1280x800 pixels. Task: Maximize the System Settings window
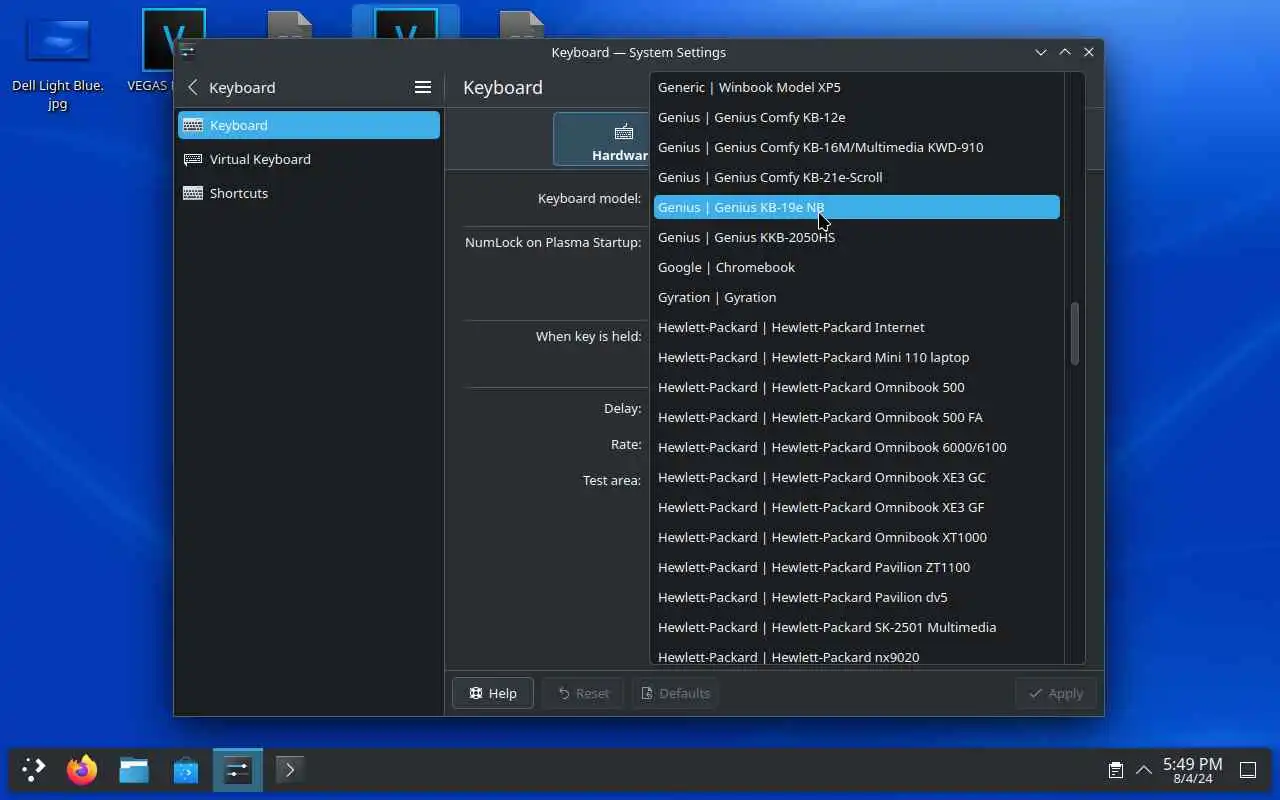tap(1065, 52)
